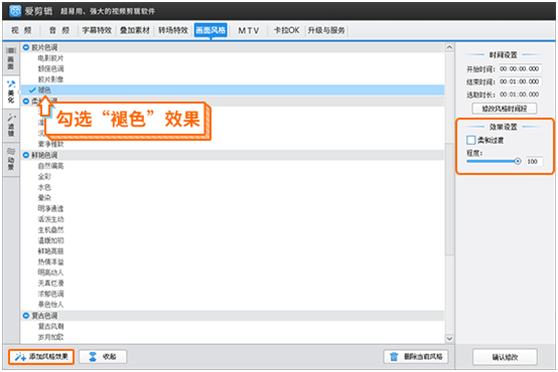Screen dimensions: 558x372
Task: Click the 结束时间 time field
Action: click(x=520, y=82)
